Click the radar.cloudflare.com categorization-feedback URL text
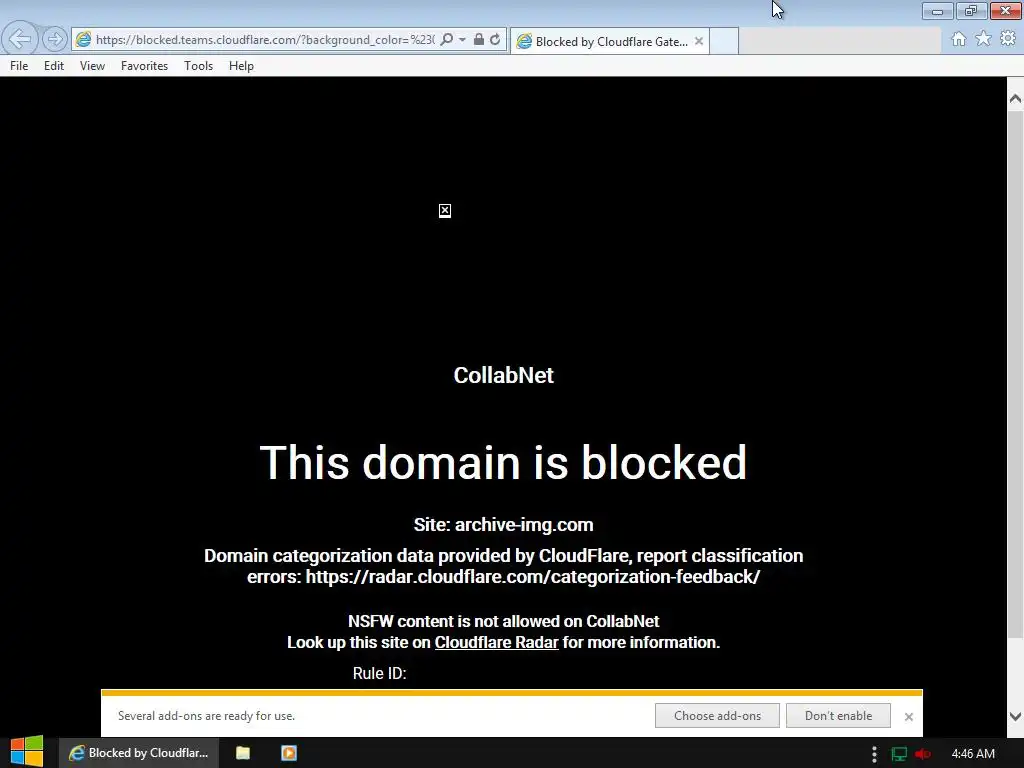1024x768 pixels. point(533,577)
